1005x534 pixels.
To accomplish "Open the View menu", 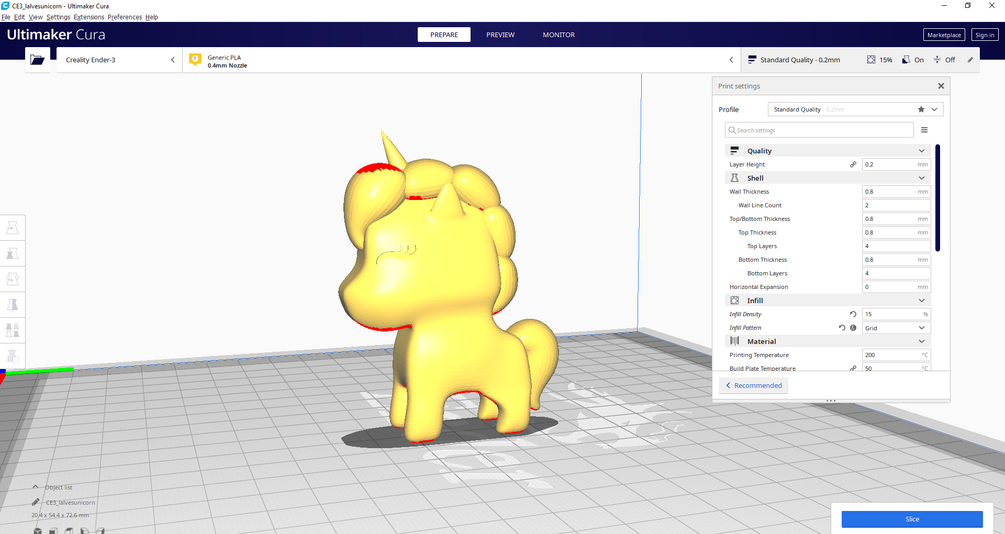I will pos(36,17).
